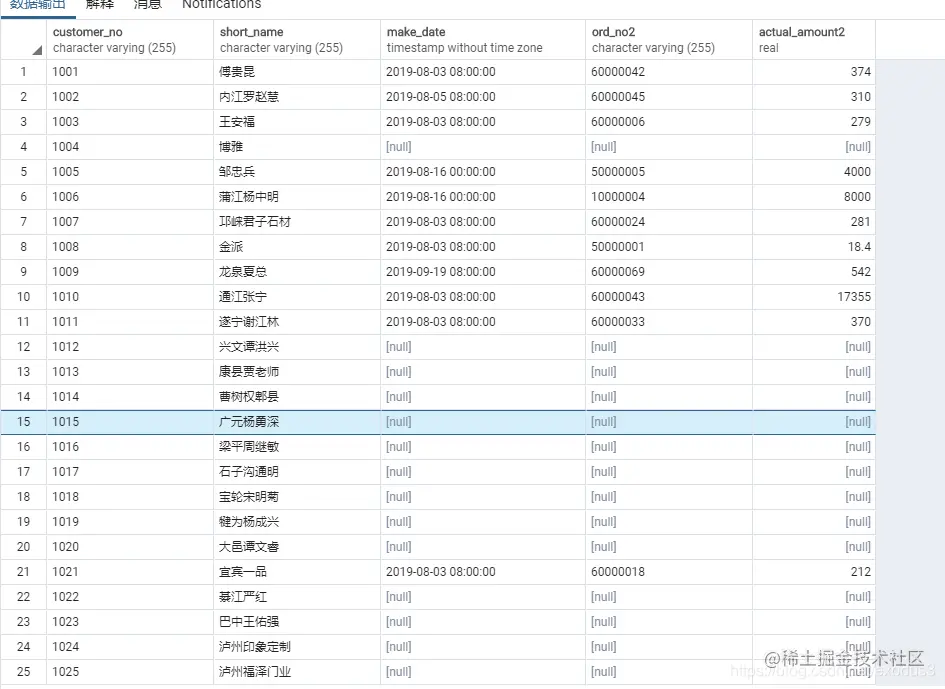Click short_name cell 梁平周继敏

(x=297, y=447)
